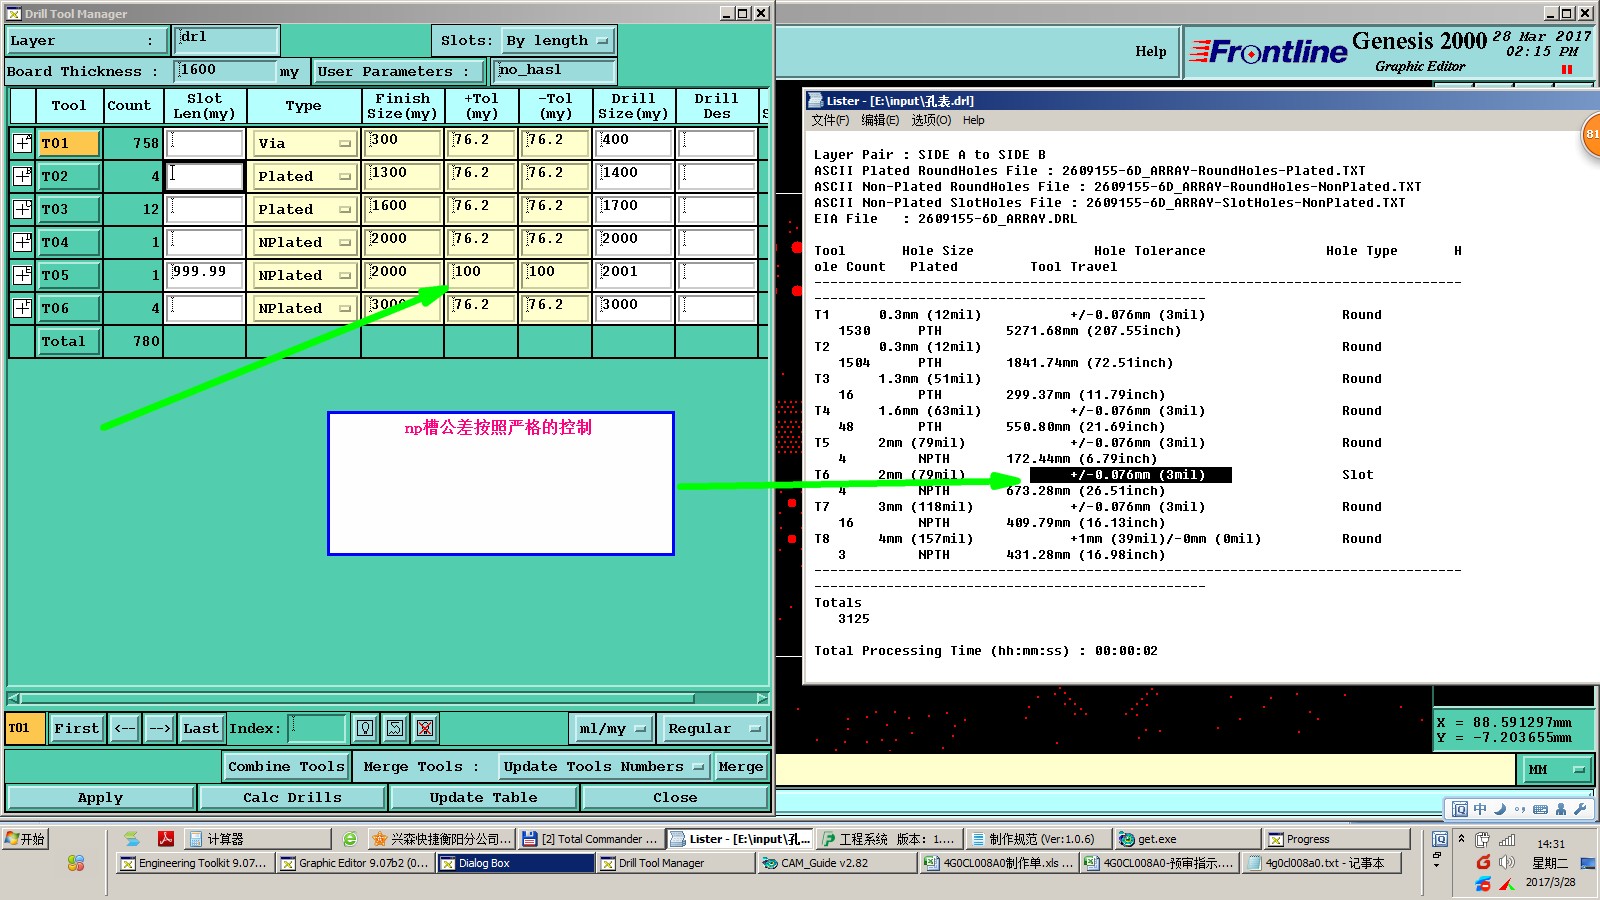Click the volume speaker tray icon

click(x=1507, y=862)
